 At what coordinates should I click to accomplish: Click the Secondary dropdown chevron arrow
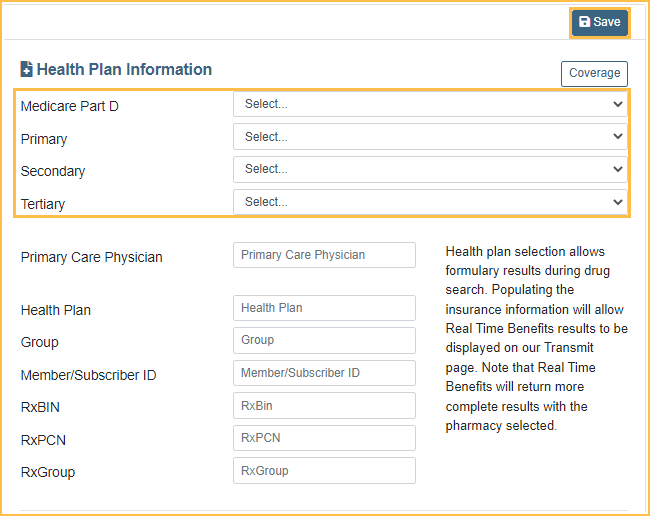pos(617,169)
